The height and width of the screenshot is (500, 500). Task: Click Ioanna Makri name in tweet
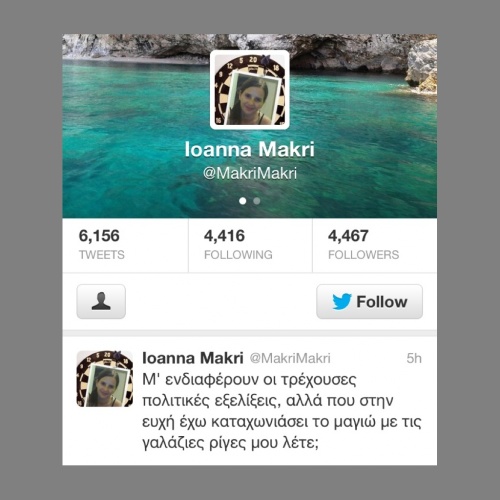(193, 358)
